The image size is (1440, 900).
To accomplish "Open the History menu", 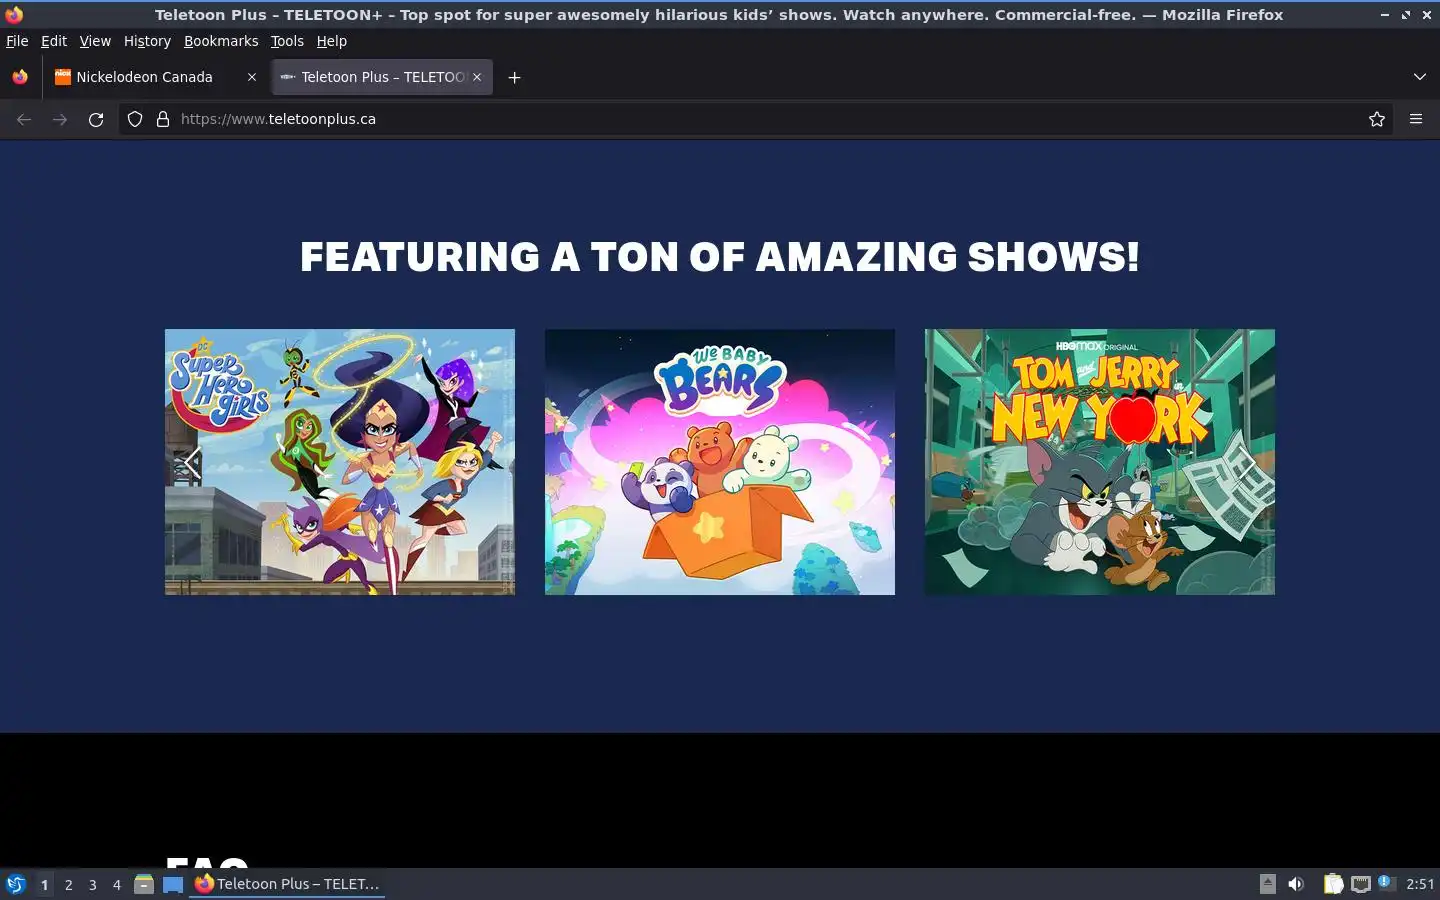I will pos(147,41).
